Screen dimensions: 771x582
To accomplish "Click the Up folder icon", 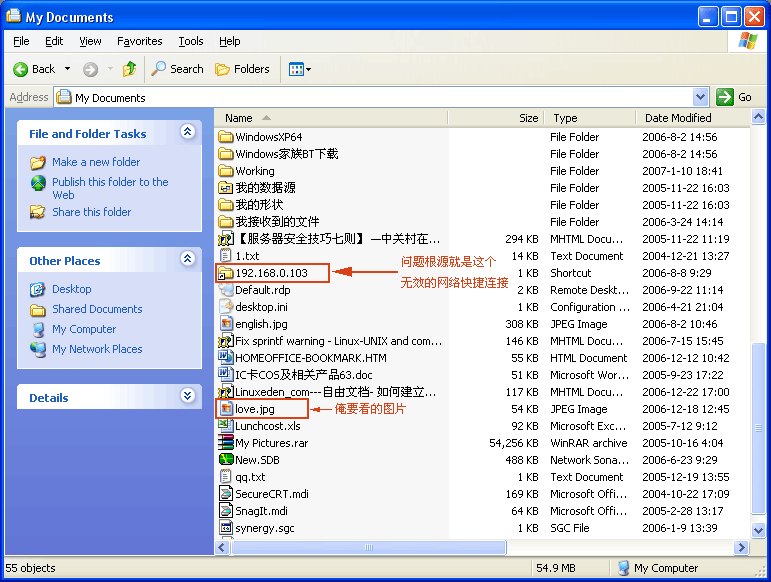I will coord(129,69).
